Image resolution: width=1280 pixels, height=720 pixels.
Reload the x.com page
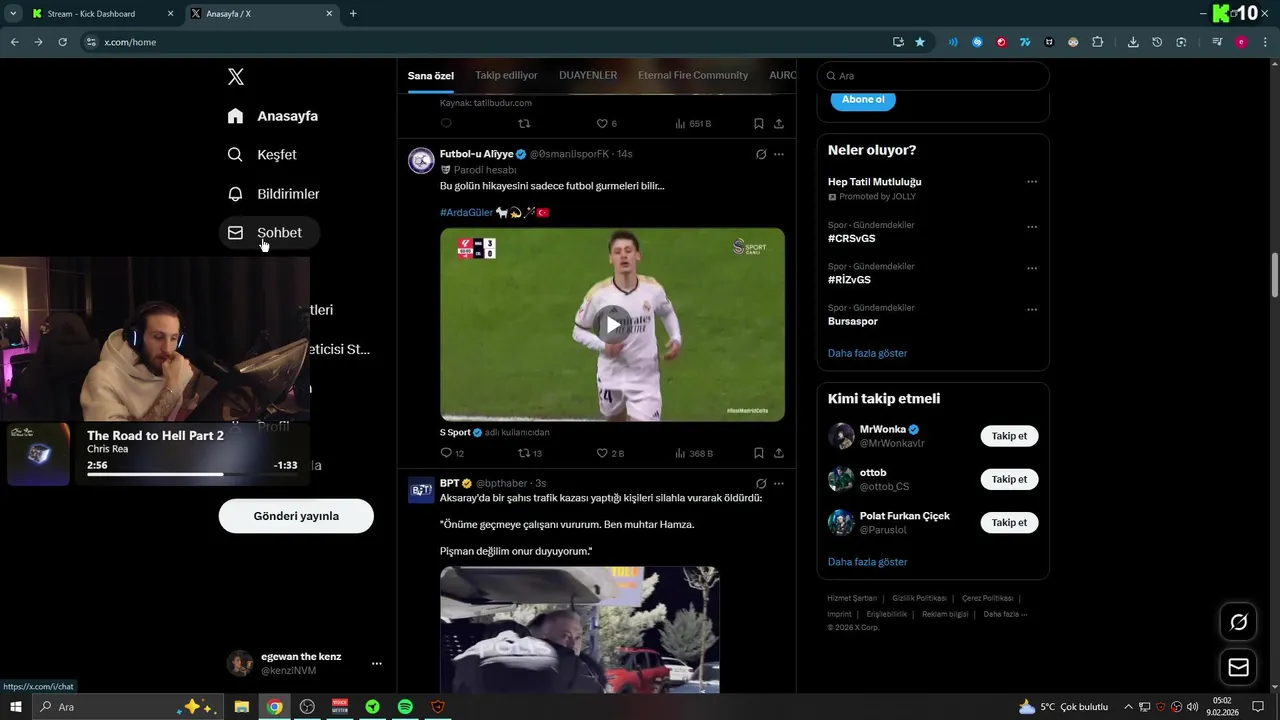click(x=62, y=42)
